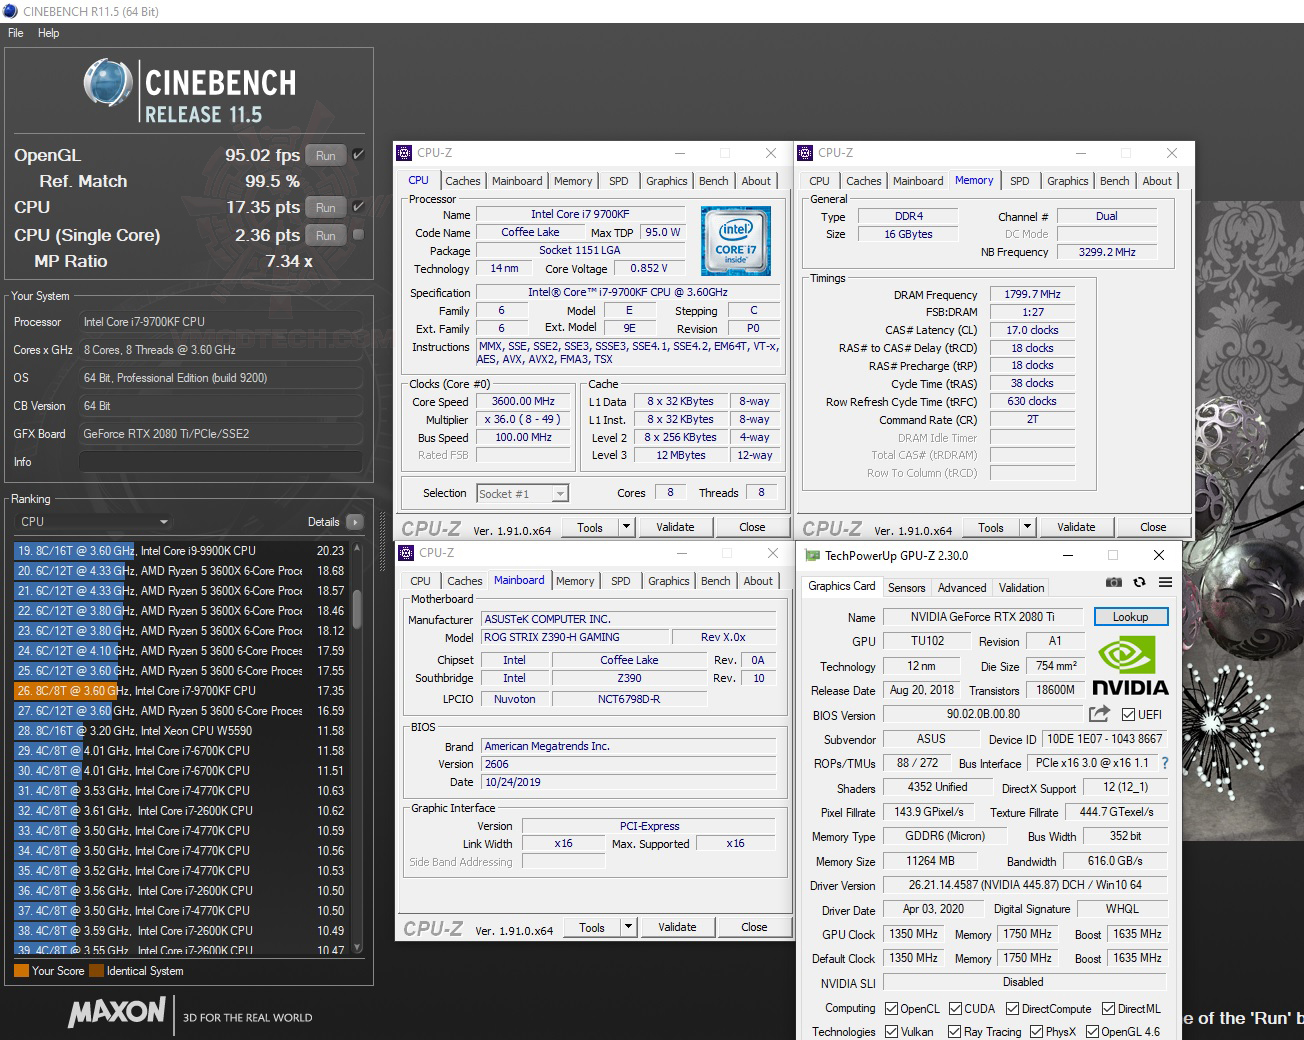1304x1040 pixels.
Task: Click the NVIDIA logo in GPU-Z
Action: coord(1130,667)
